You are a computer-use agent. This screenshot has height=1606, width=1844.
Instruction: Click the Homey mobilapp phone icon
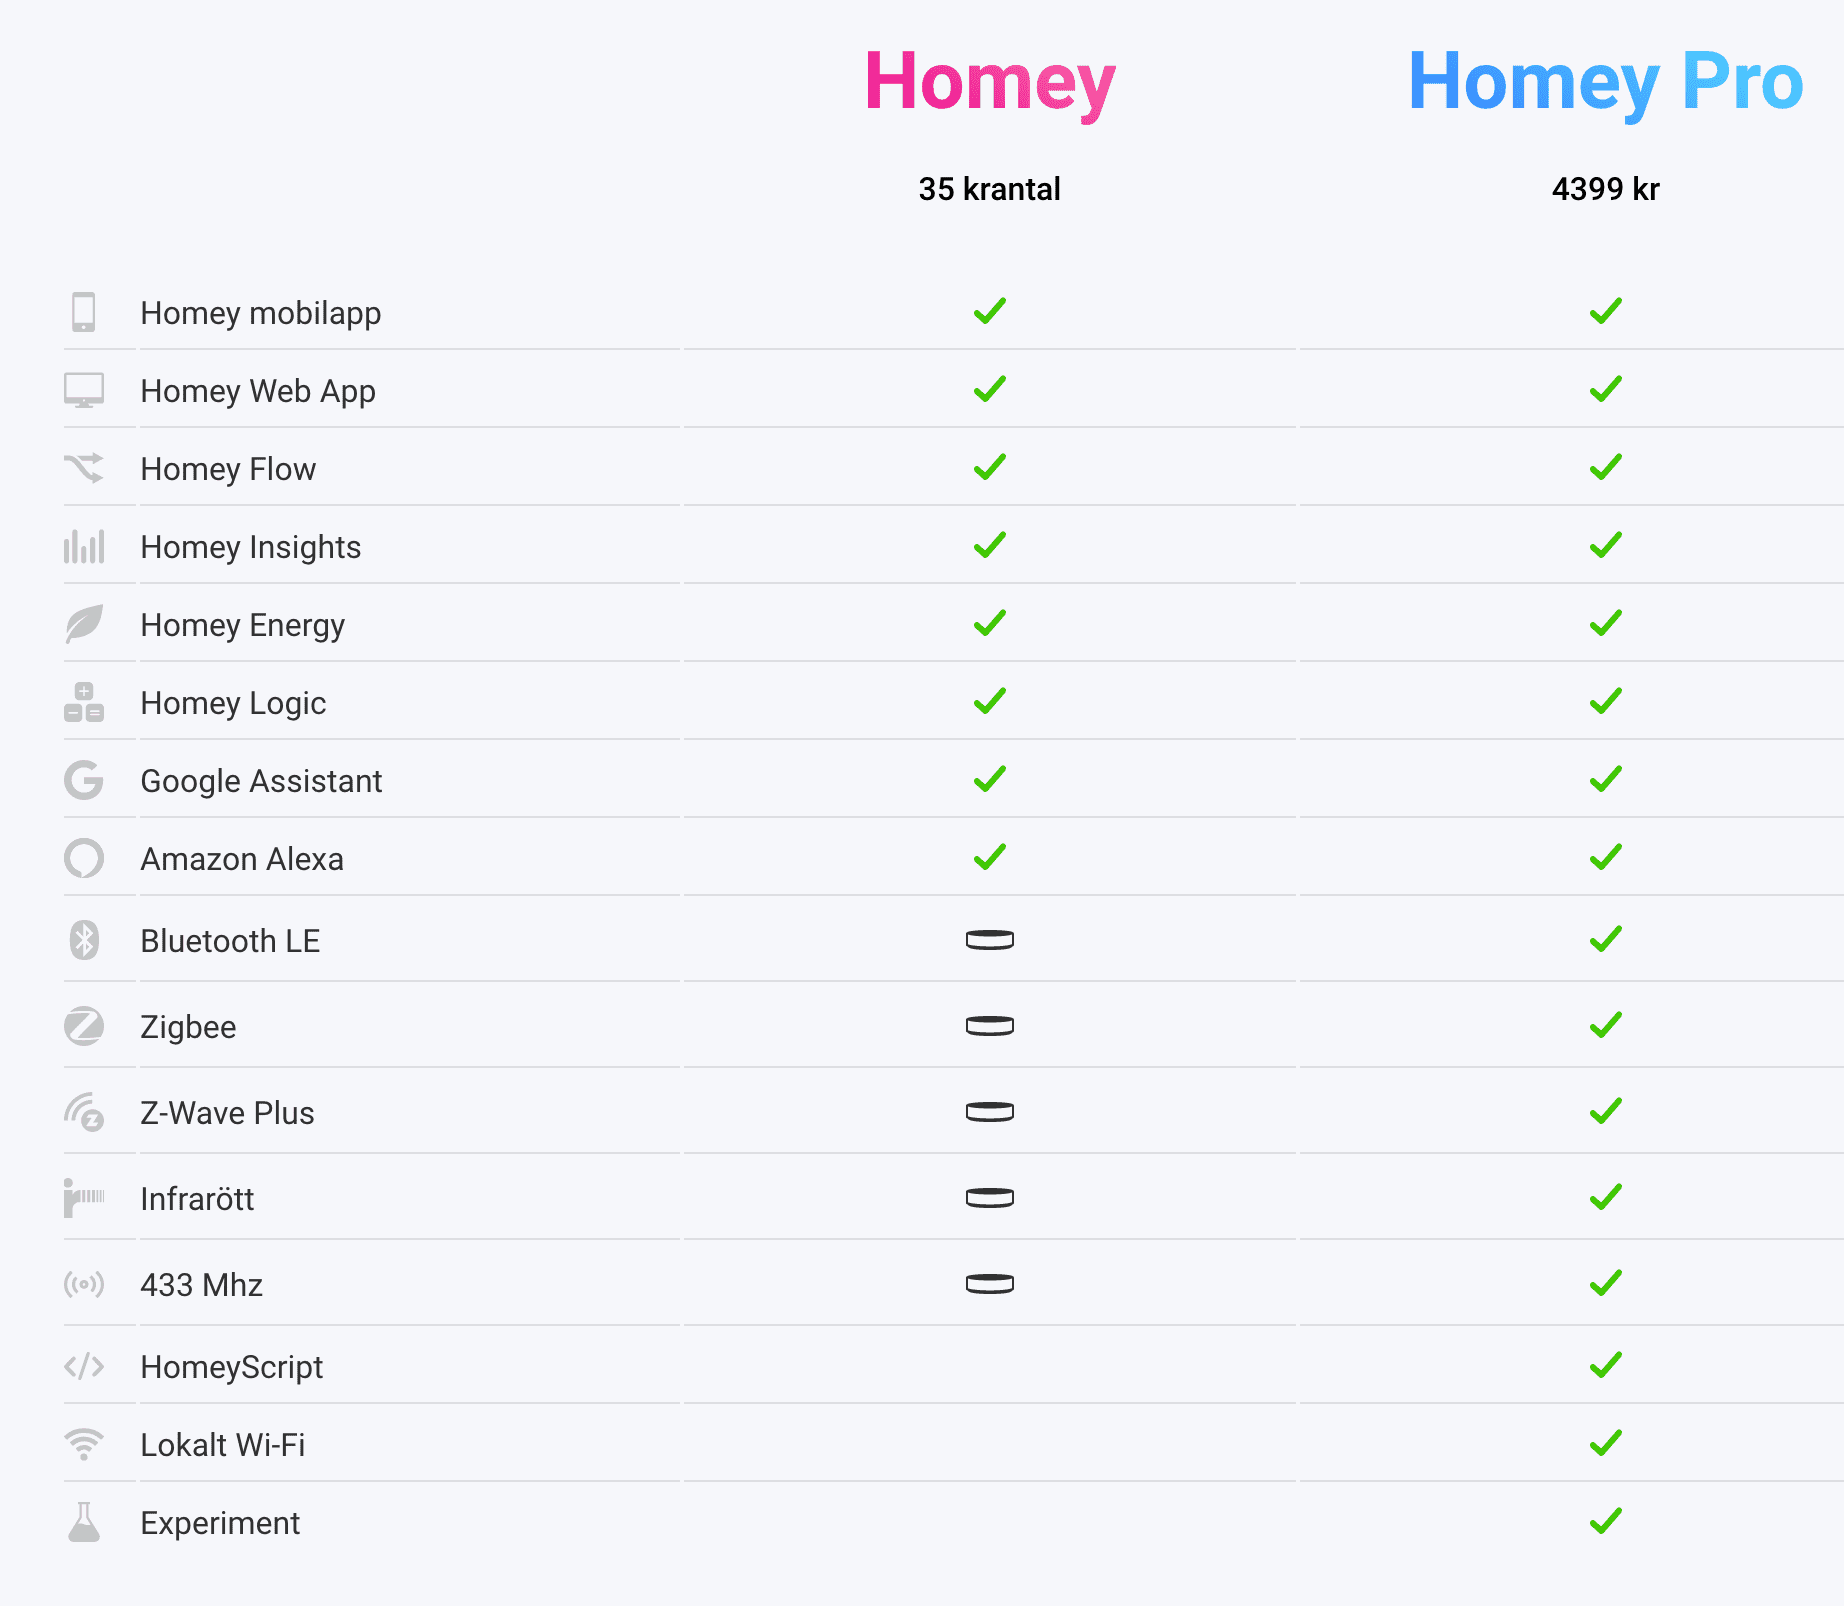(84, 312)
